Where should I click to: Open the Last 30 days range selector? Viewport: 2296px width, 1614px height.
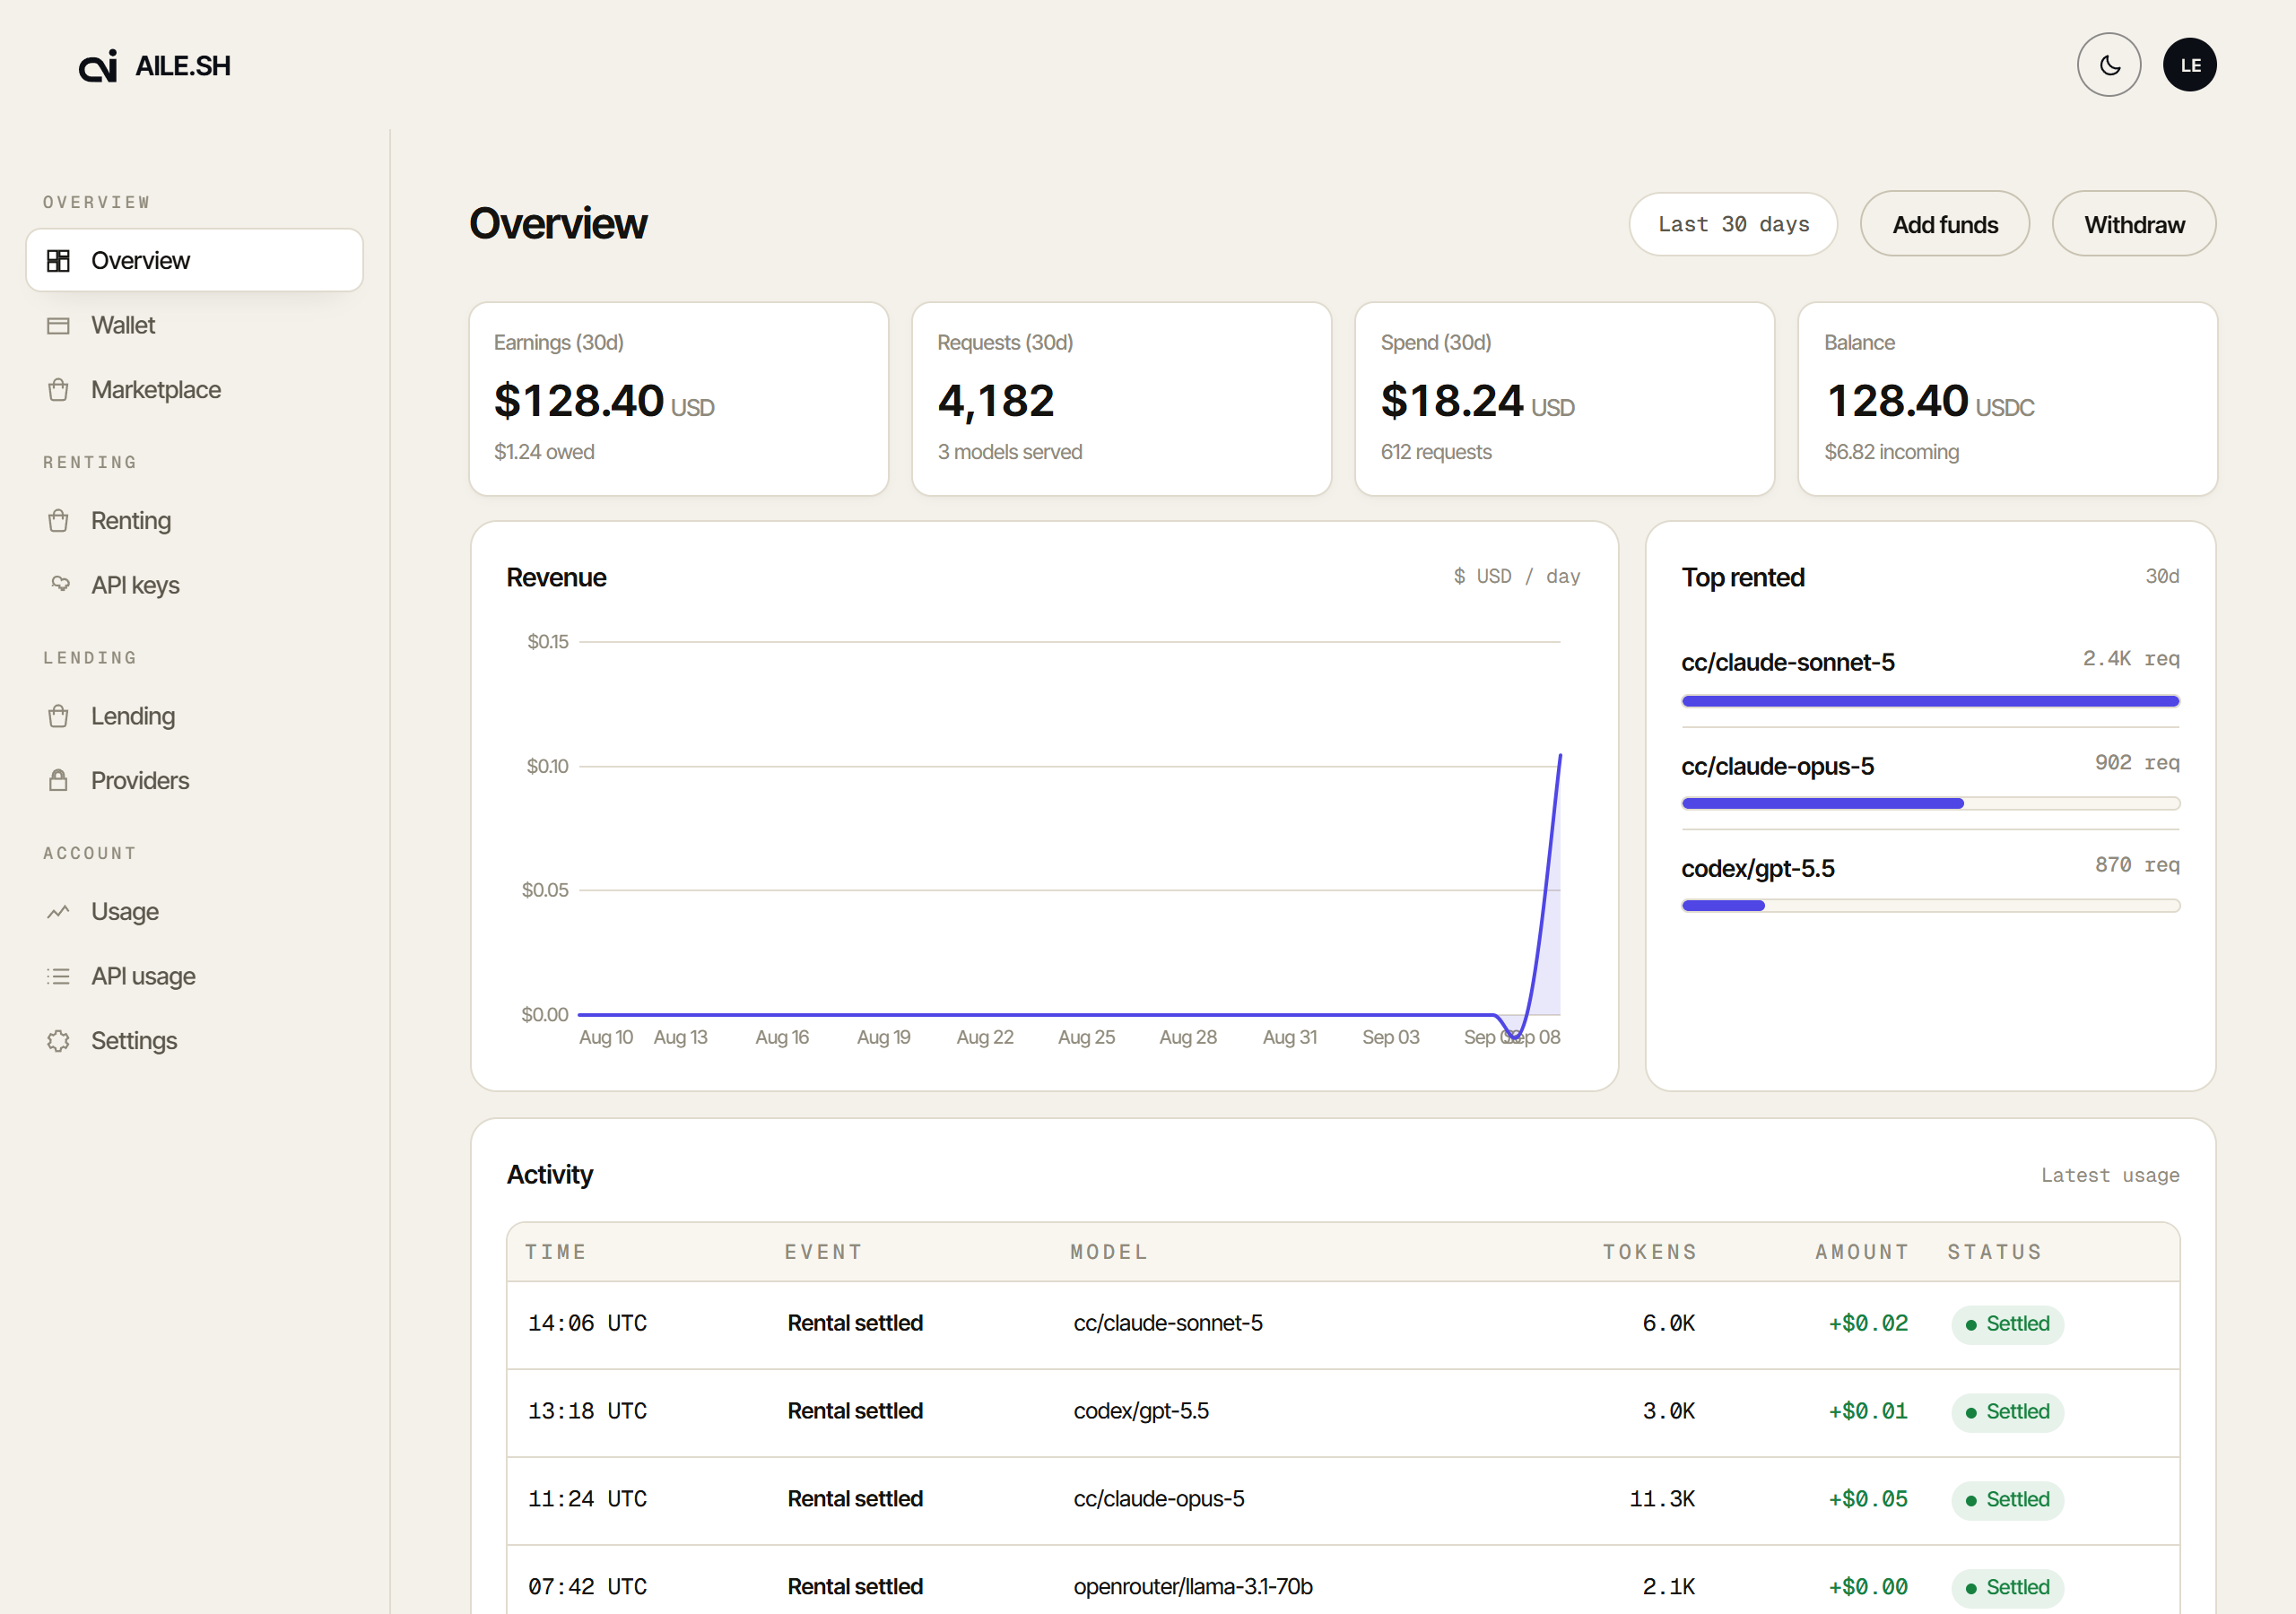[1732, 224]
